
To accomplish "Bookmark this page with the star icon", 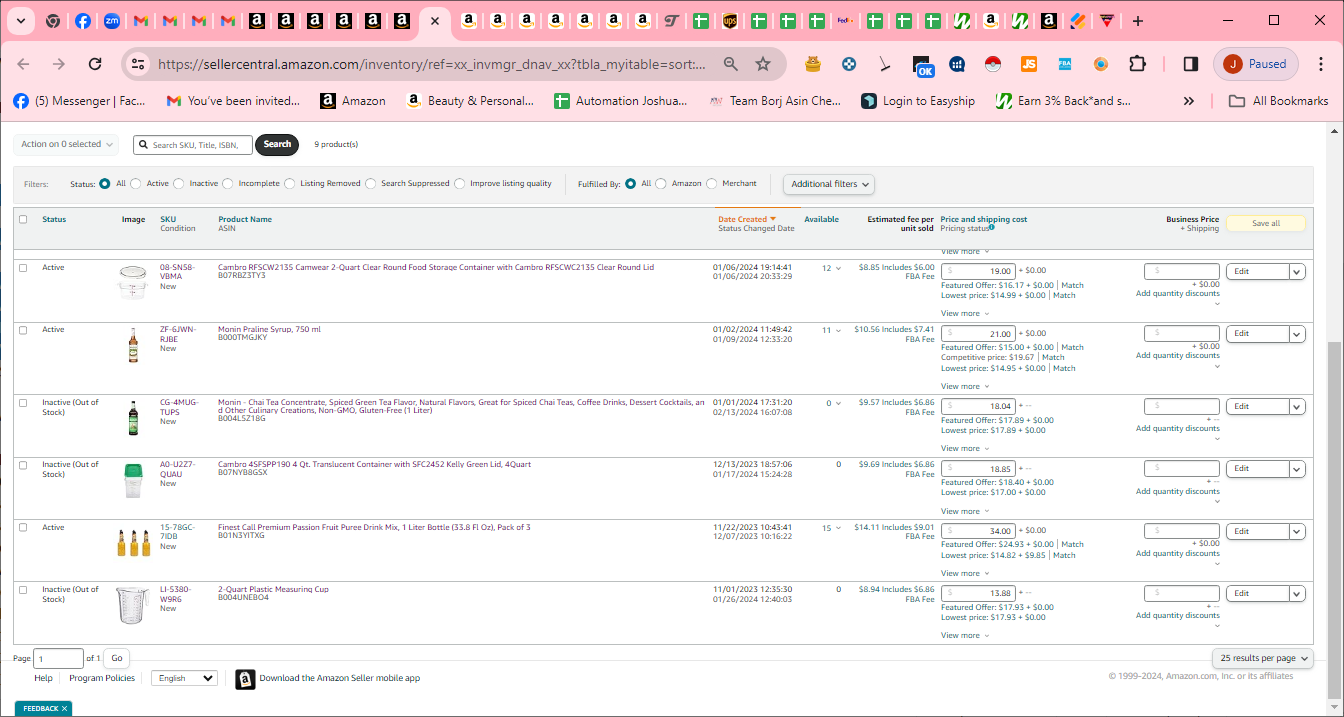I will (x=763, y=64).
